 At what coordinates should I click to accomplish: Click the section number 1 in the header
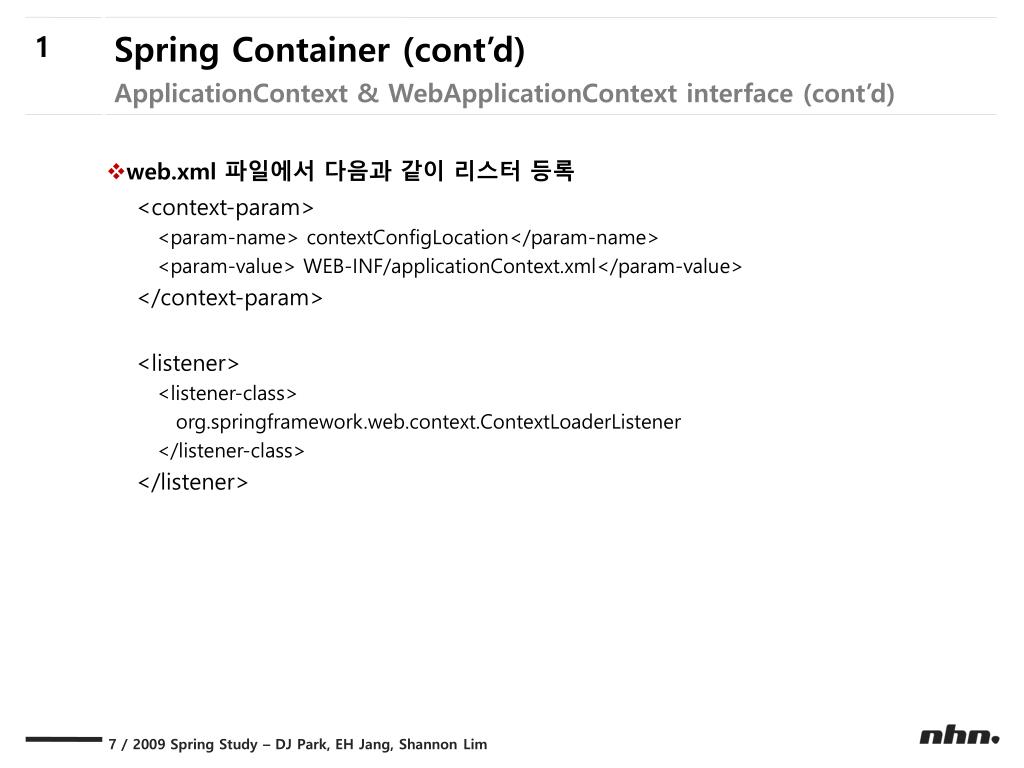pos(42,48)
